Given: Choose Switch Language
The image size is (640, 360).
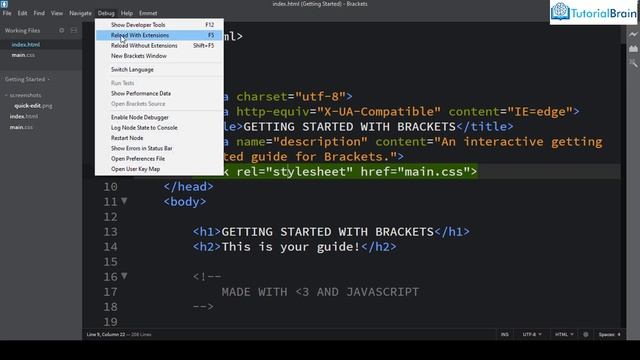Looking at the screenshot, I should [x=159, y=69].
